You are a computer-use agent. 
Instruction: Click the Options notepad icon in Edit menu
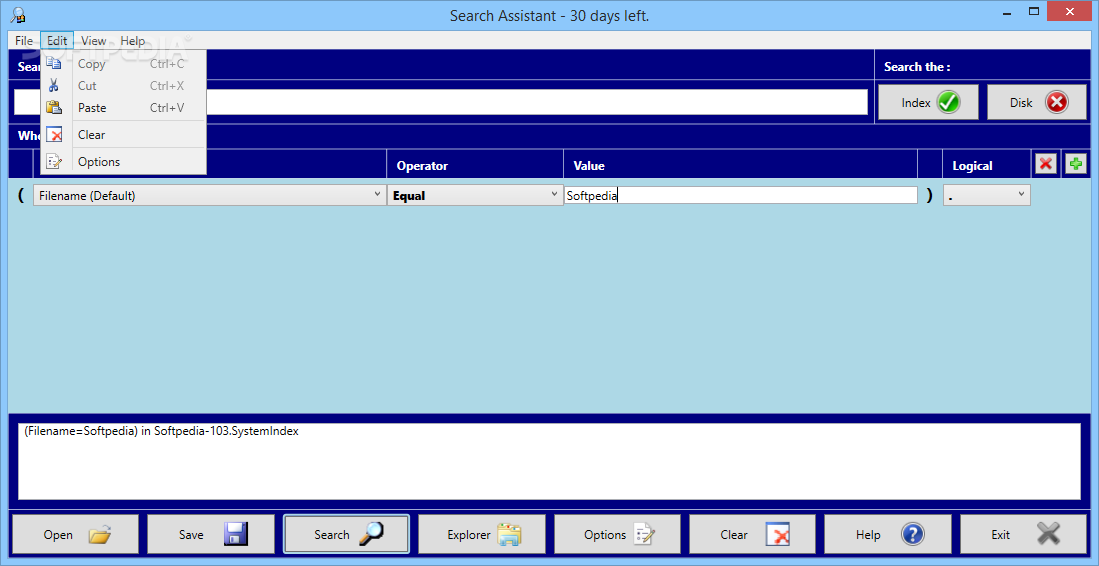54,162
